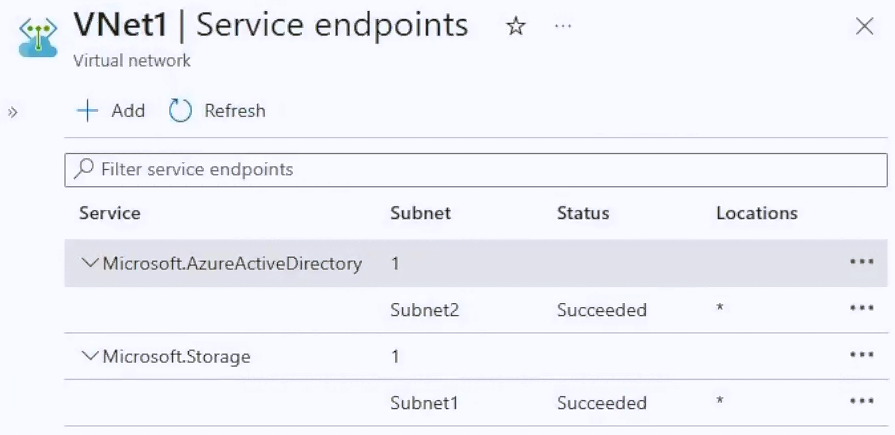Click the magnifier icon in filter box
Image resolution: width=895 pixels, height=435 pixels.
pos(84,168)
